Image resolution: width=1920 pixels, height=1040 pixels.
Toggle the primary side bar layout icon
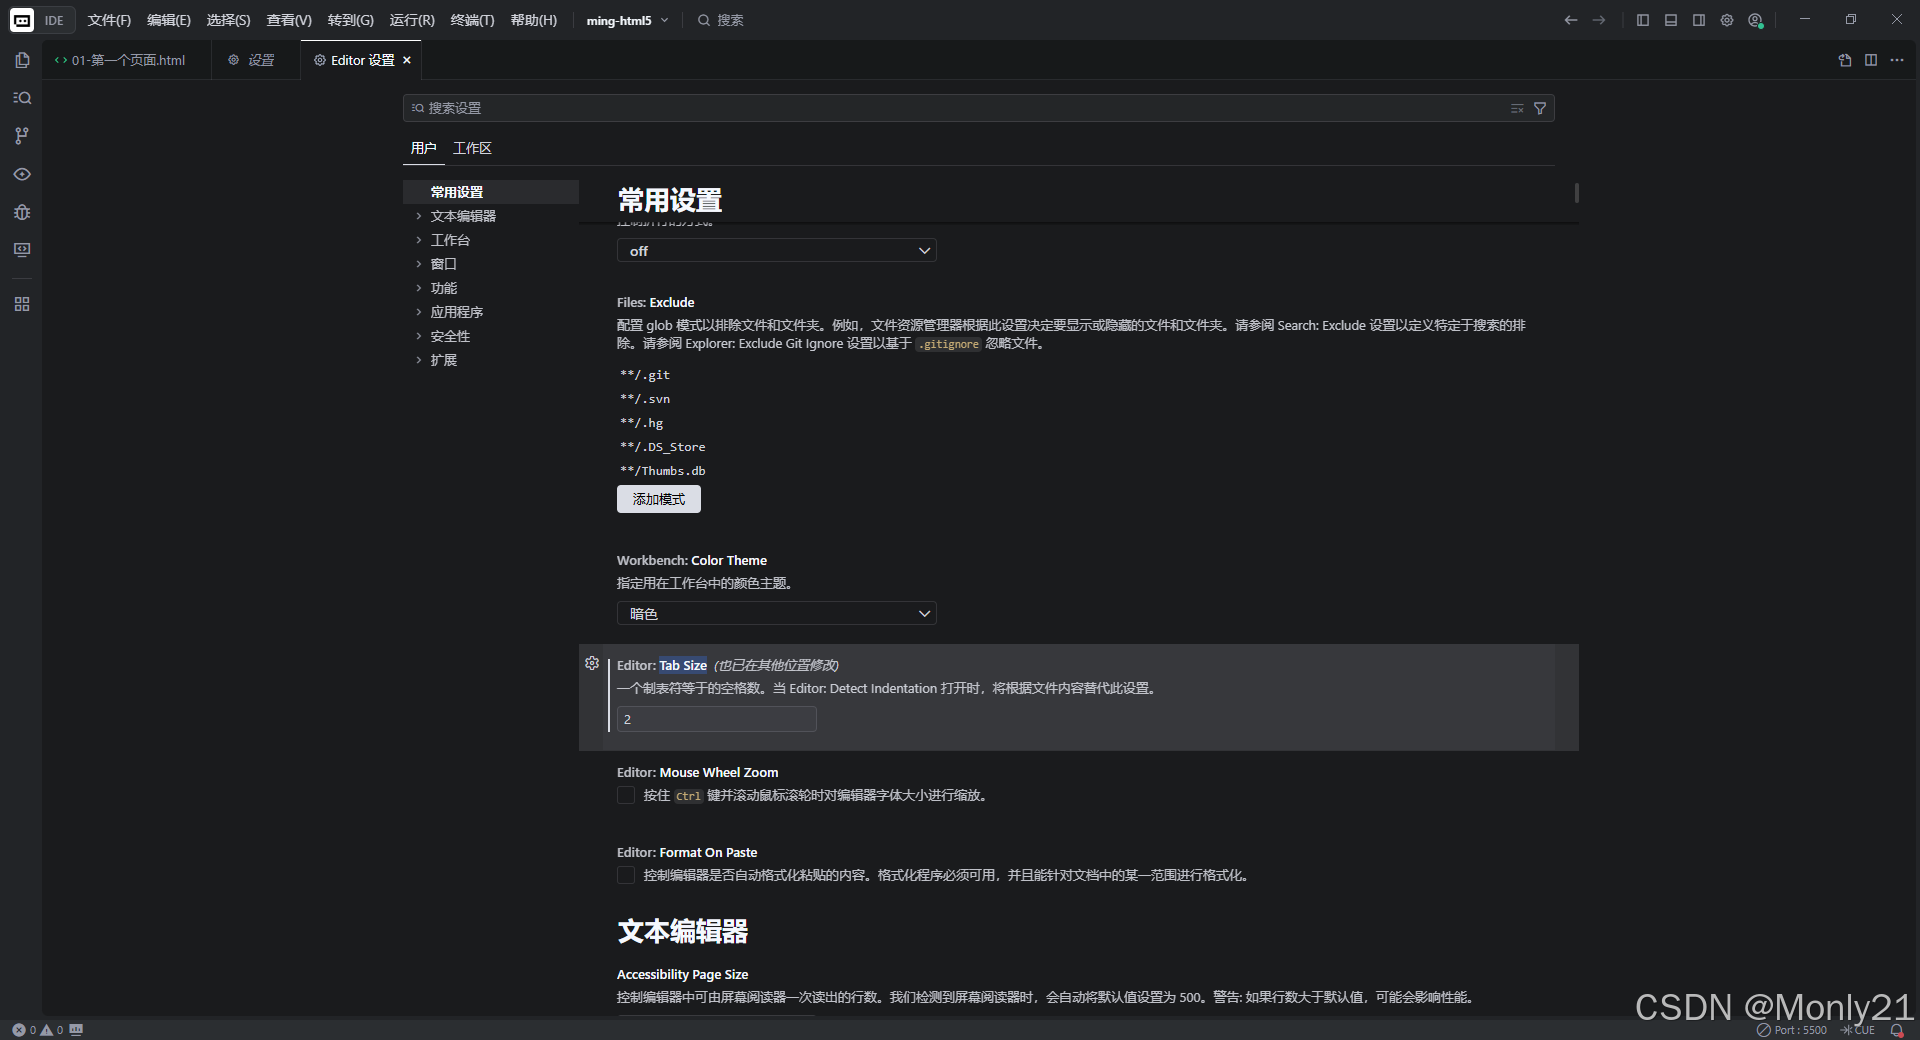(1643, 20)
